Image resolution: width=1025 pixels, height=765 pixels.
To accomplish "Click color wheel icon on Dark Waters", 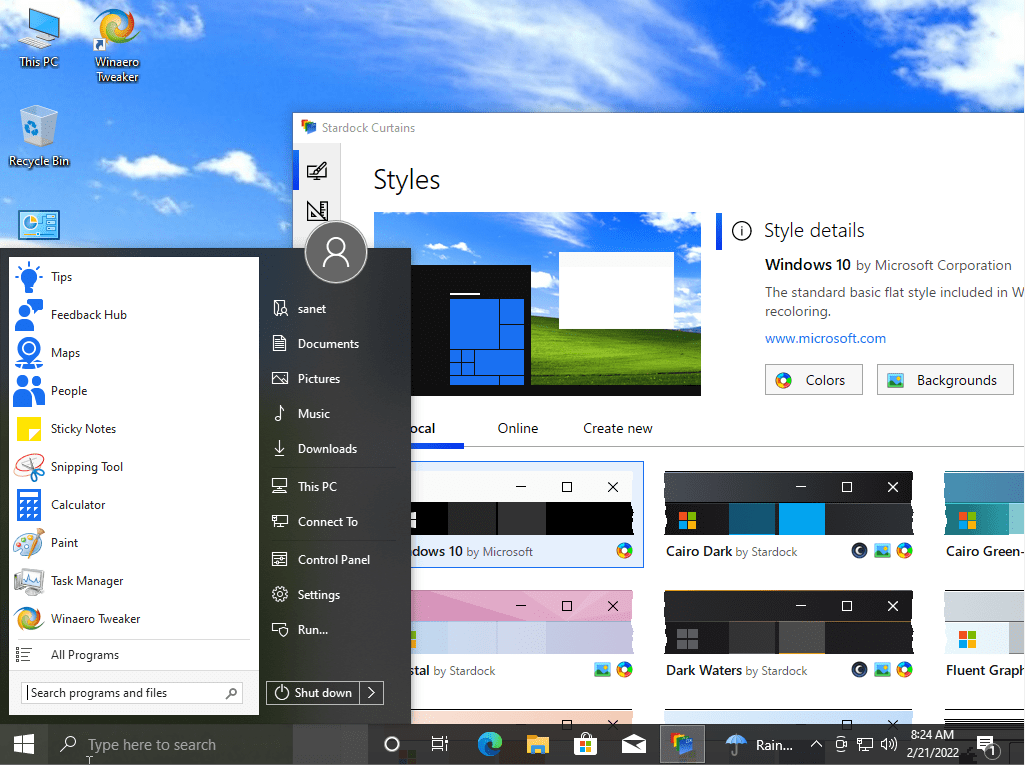I will [x=905, y=670].
